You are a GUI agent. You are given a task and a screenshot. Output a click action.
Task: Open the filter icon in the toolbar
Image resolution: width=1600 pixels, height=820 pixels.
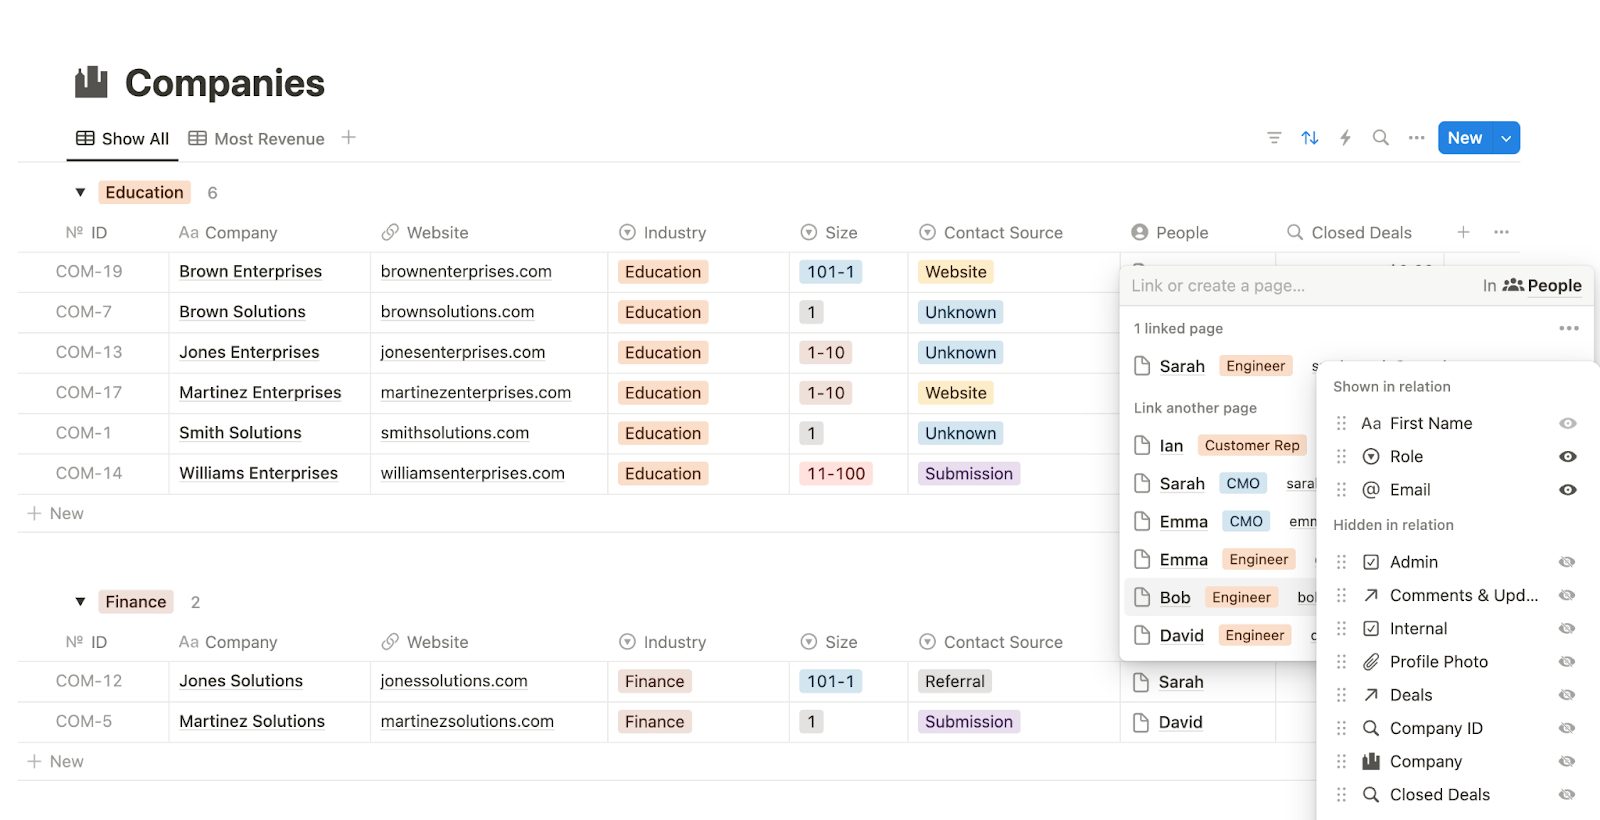tap(1274, 138)
